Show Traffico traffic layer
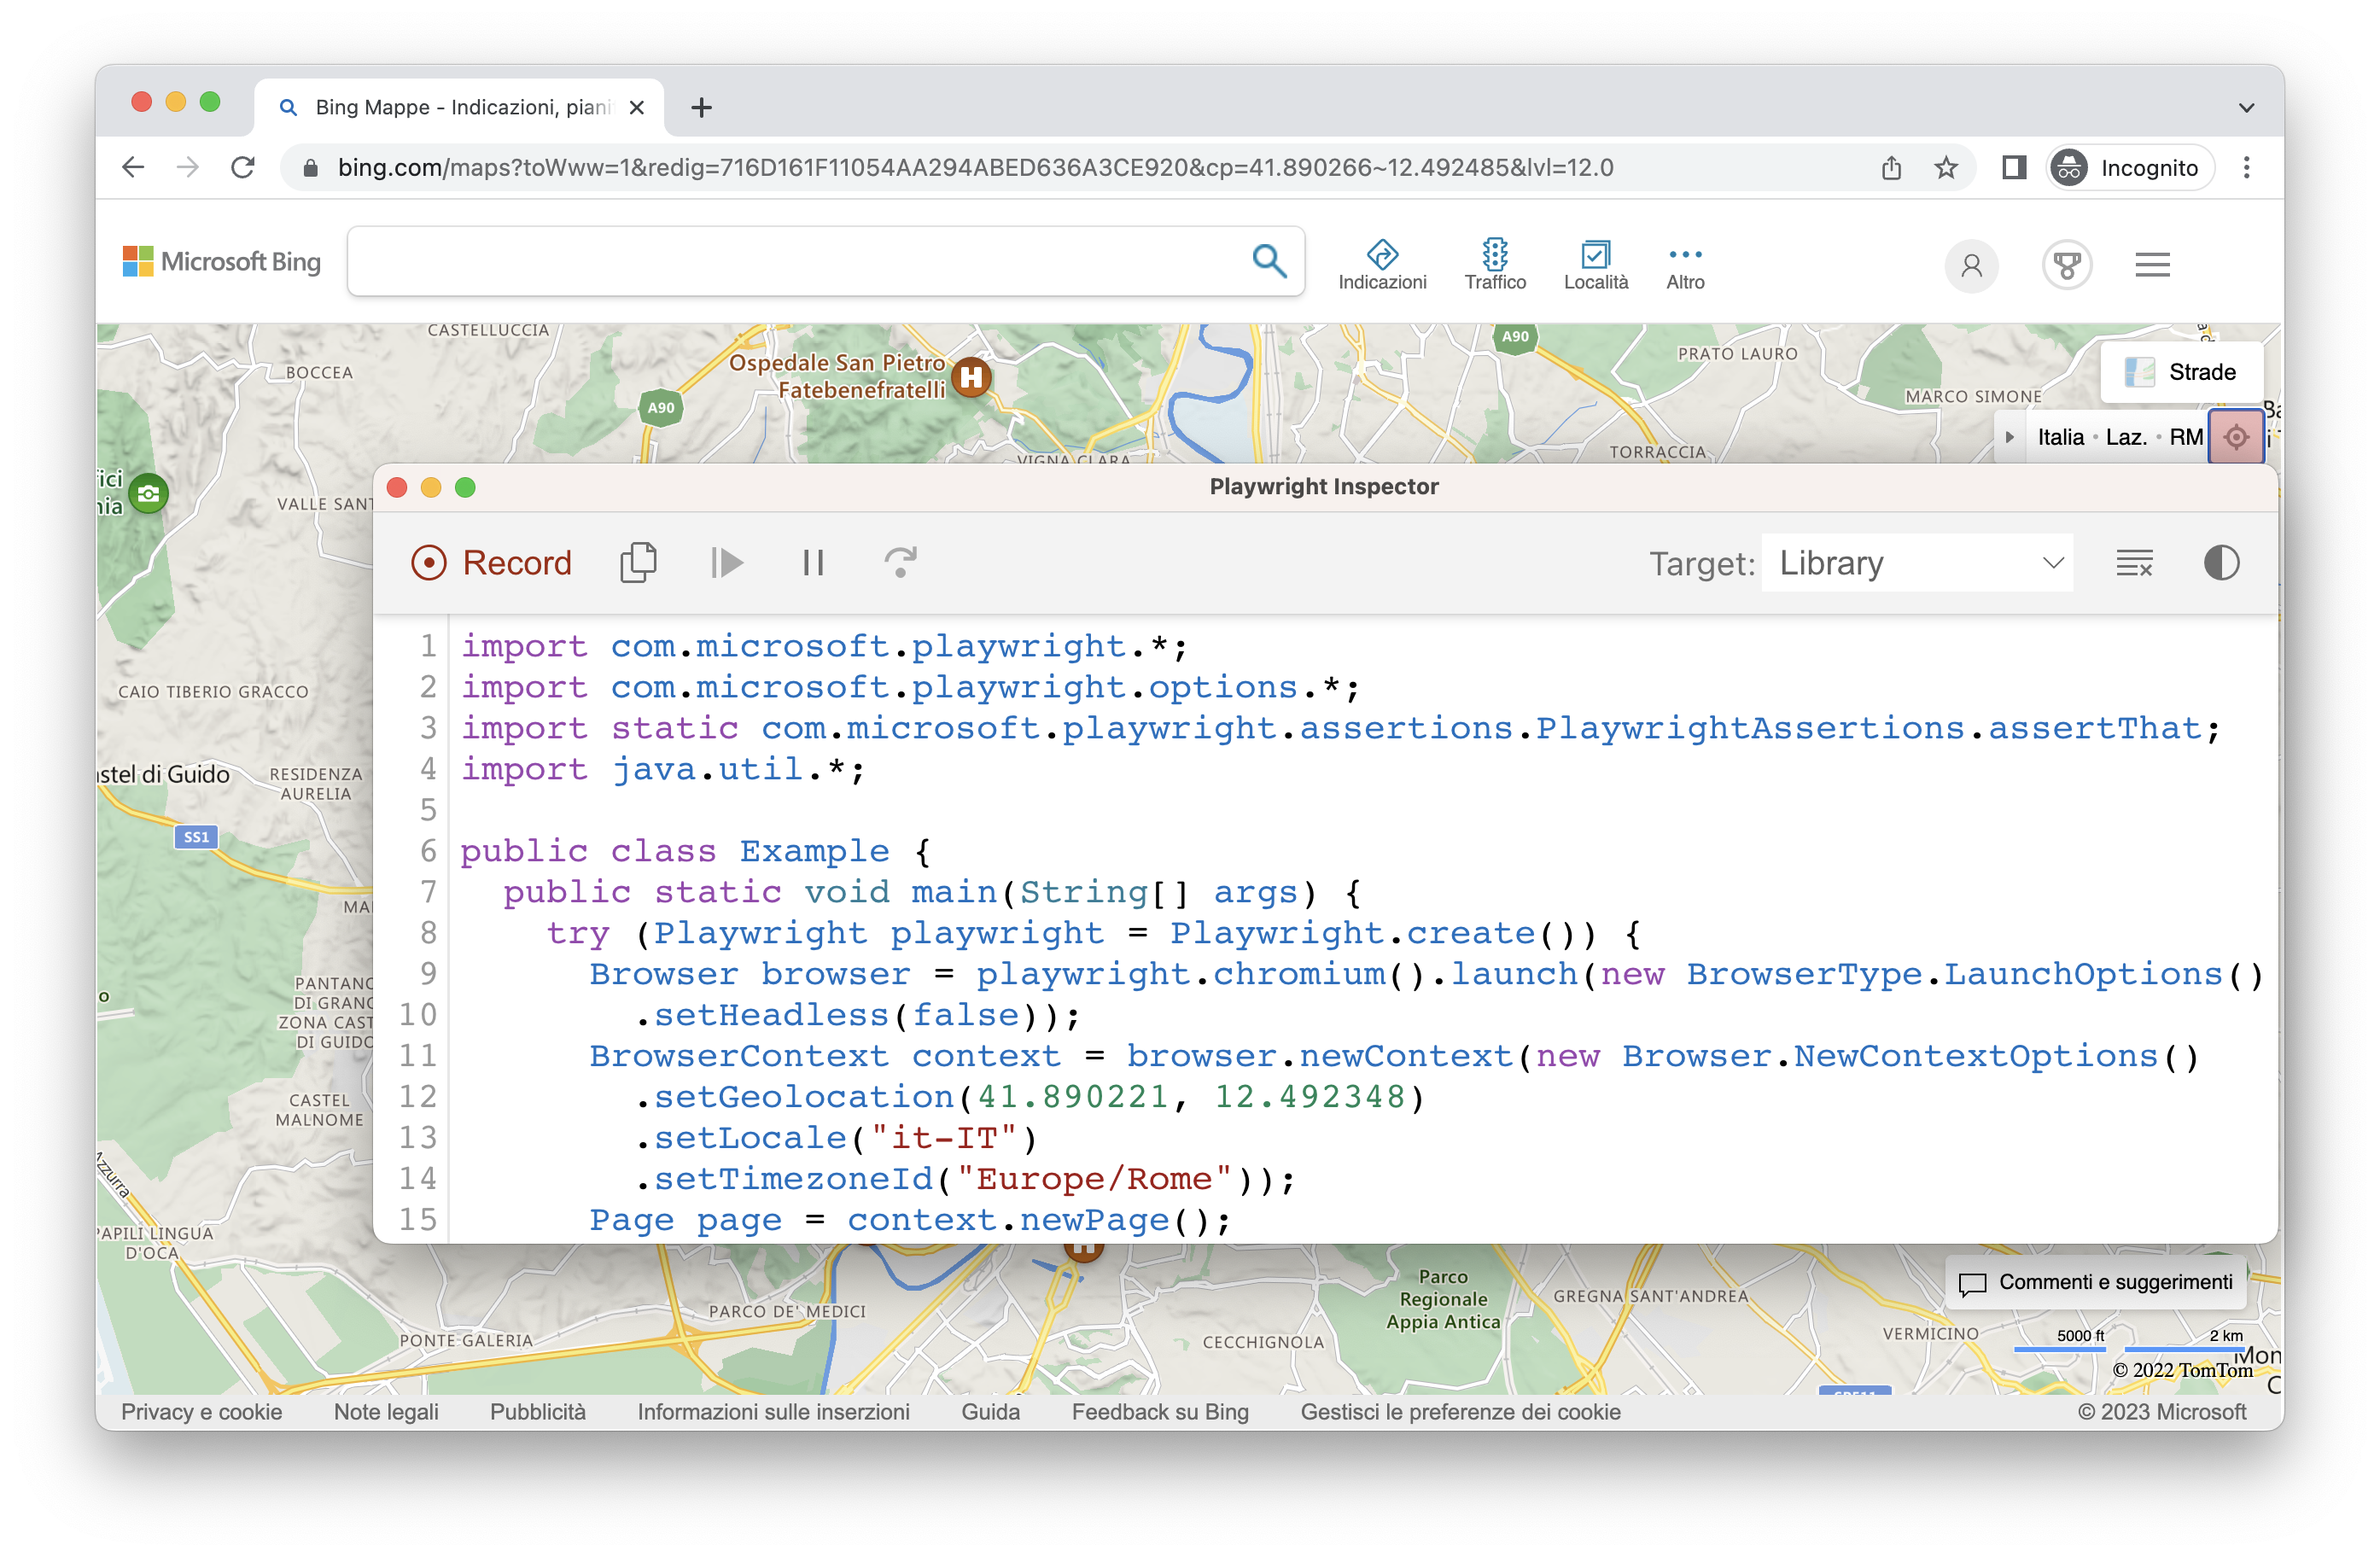The height and width of the screenshot is (1557, 2380). [1495, 265]
